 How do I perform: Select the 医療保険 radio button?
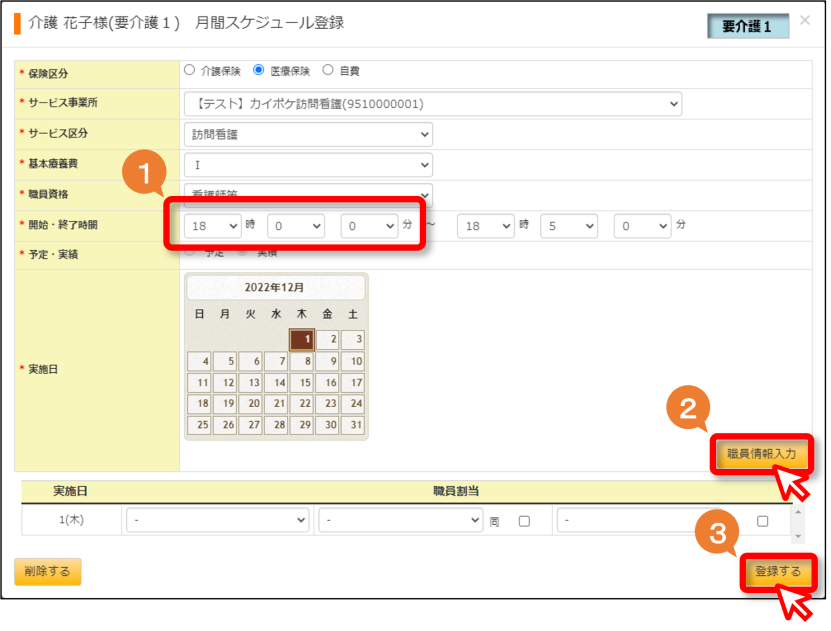tap(259, 70)
